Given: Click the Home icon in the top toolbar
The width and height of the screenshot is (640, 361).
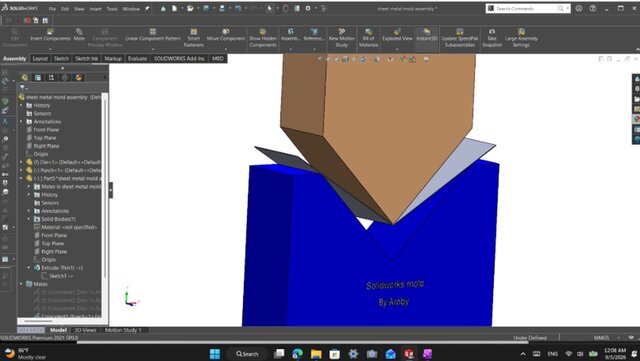Looking at the screenshot, I should coord(163,8).
